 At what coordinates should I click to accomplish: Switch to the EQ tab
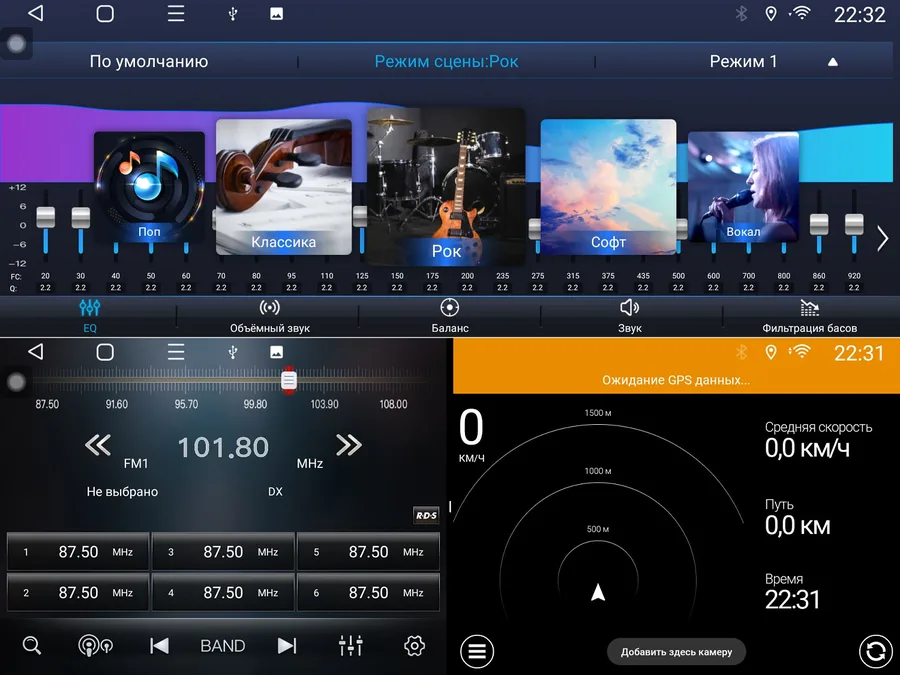tap(90, 316)
